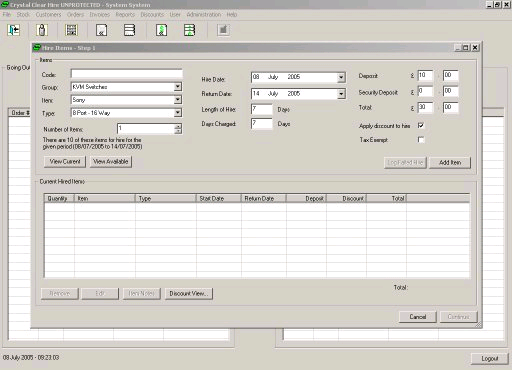Click the Order # column header behind dialog
The height and width of the screenshot is (370, 512).
[x=20, y=113]
